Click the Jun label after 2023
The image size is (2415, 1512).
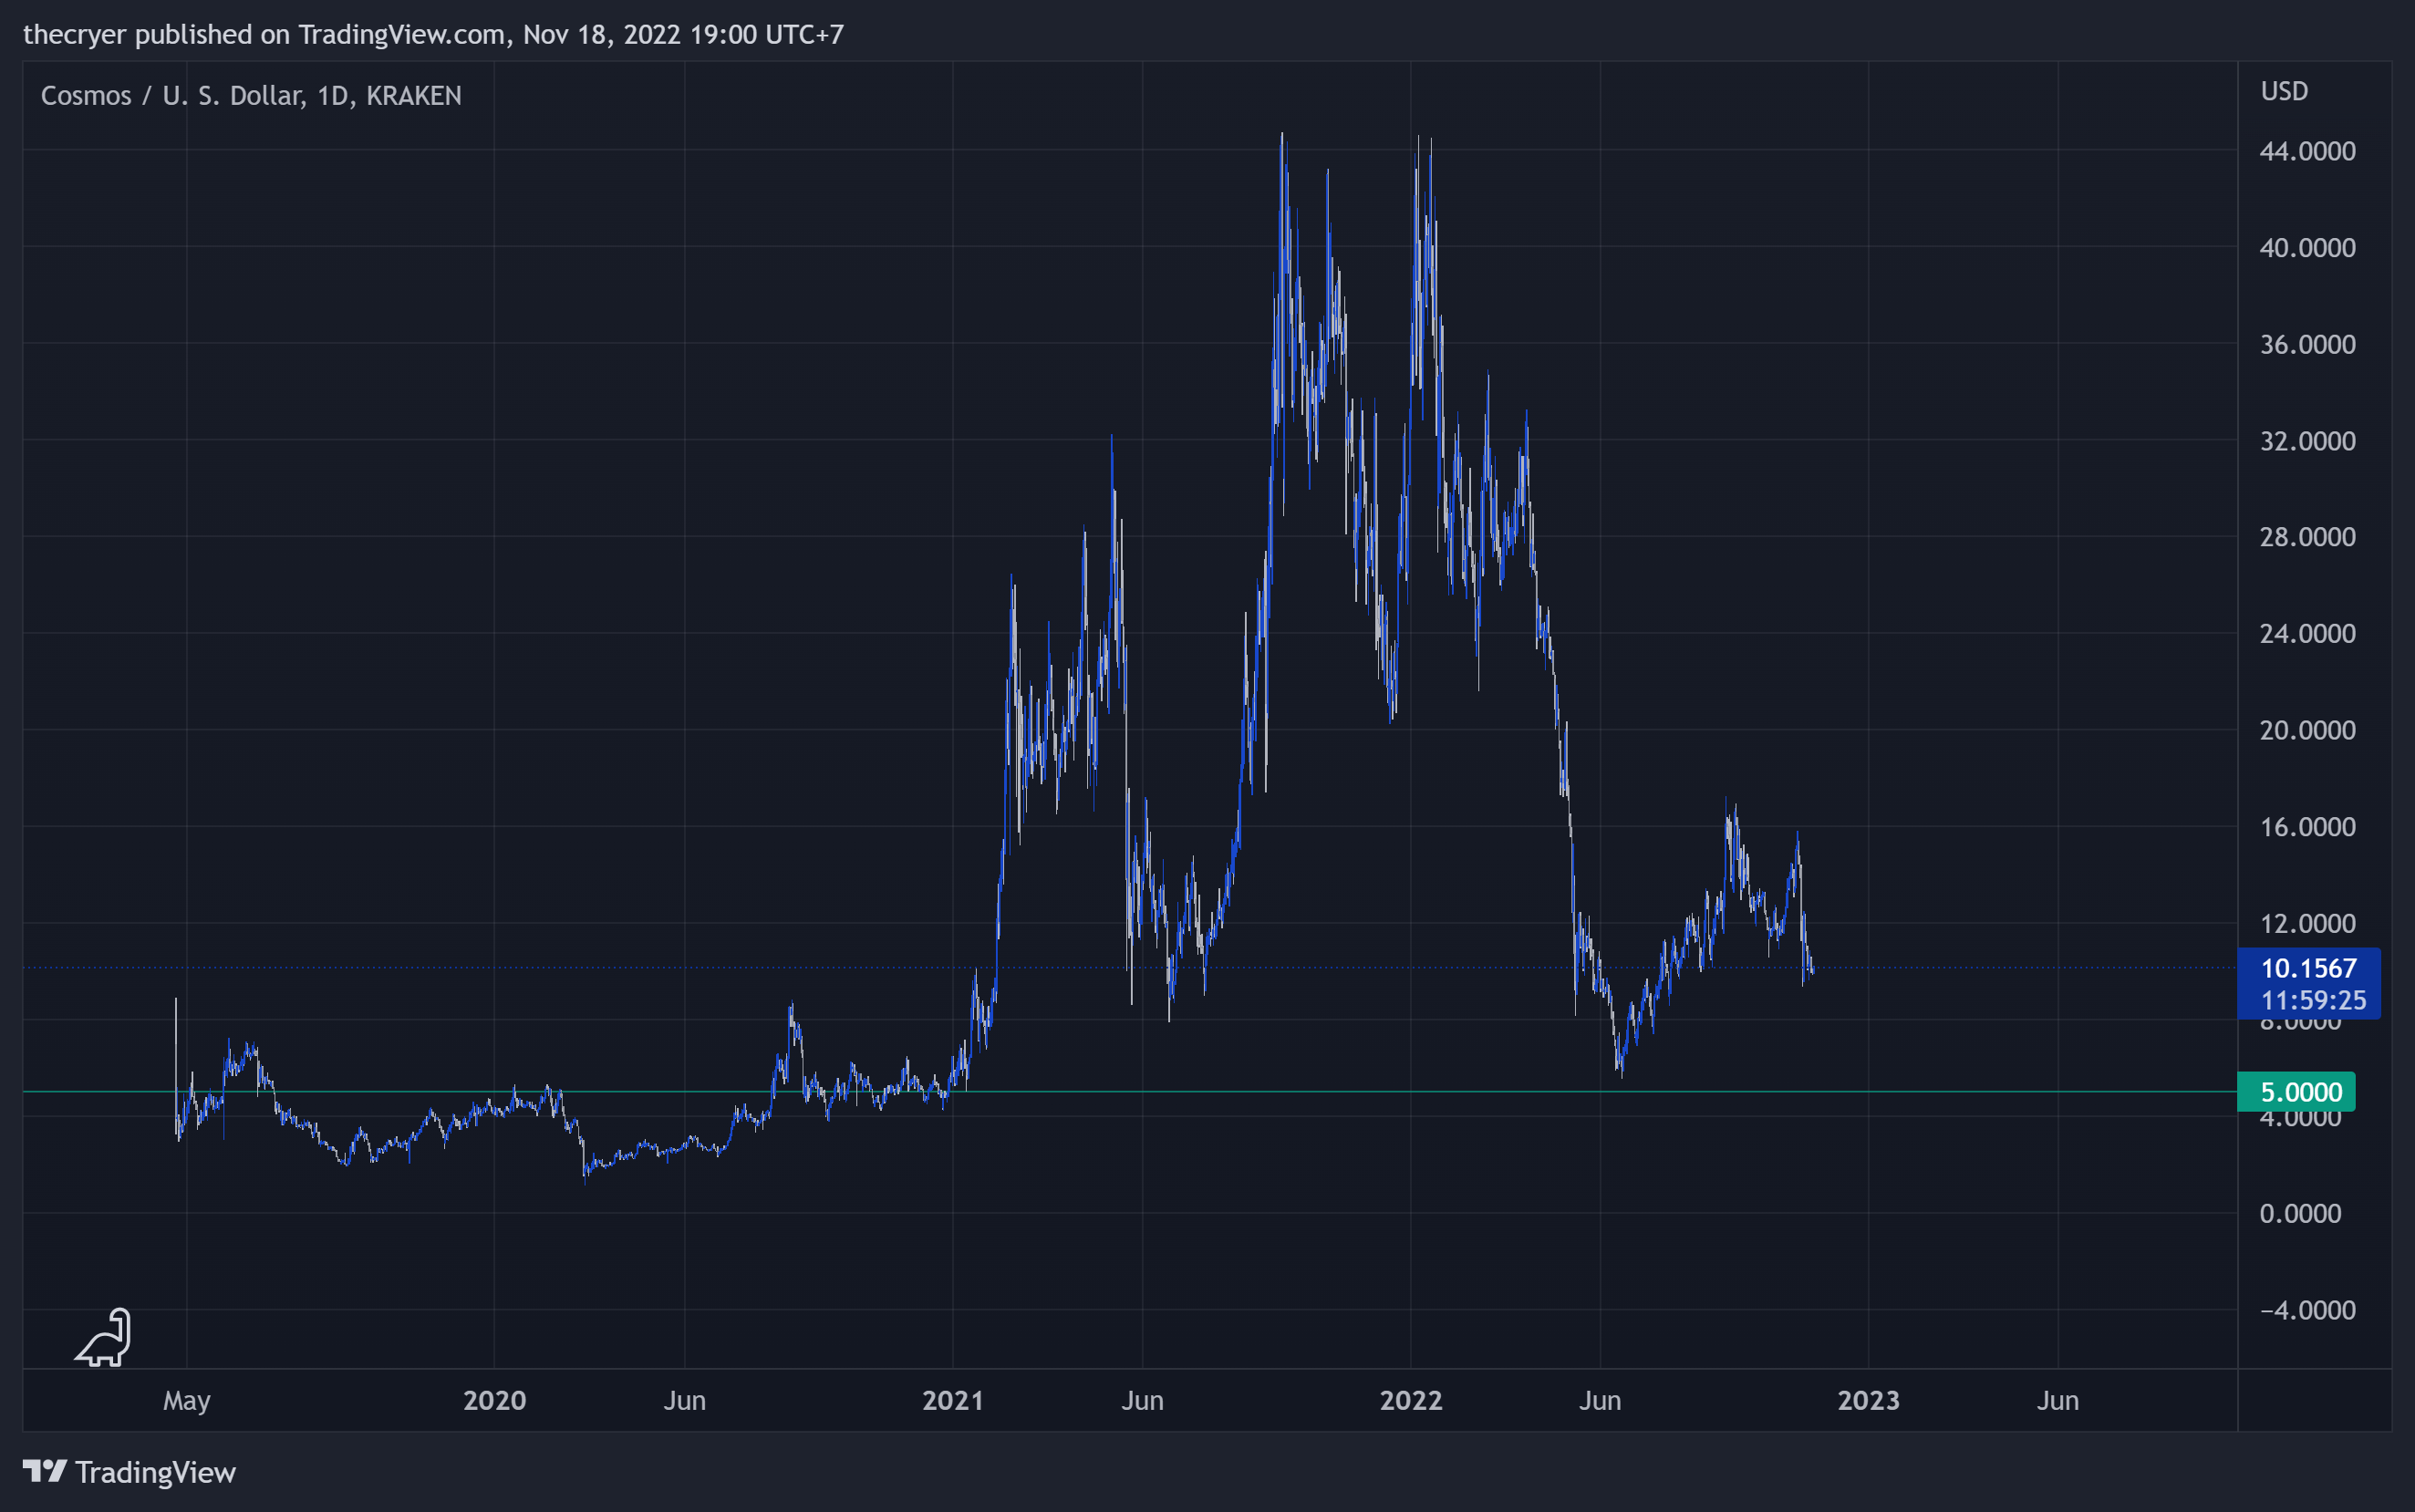click(x=2058, y=1400)
